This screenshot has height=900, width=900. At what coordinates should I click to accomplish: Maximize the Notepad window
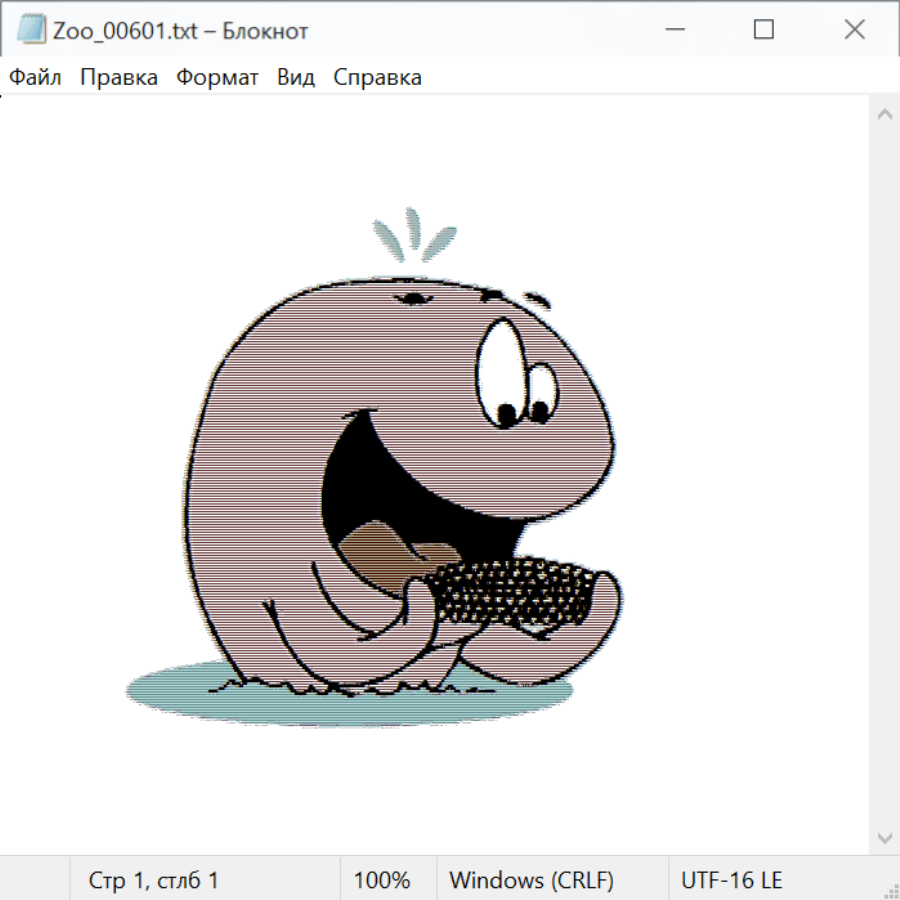click(x=763, y=30)
